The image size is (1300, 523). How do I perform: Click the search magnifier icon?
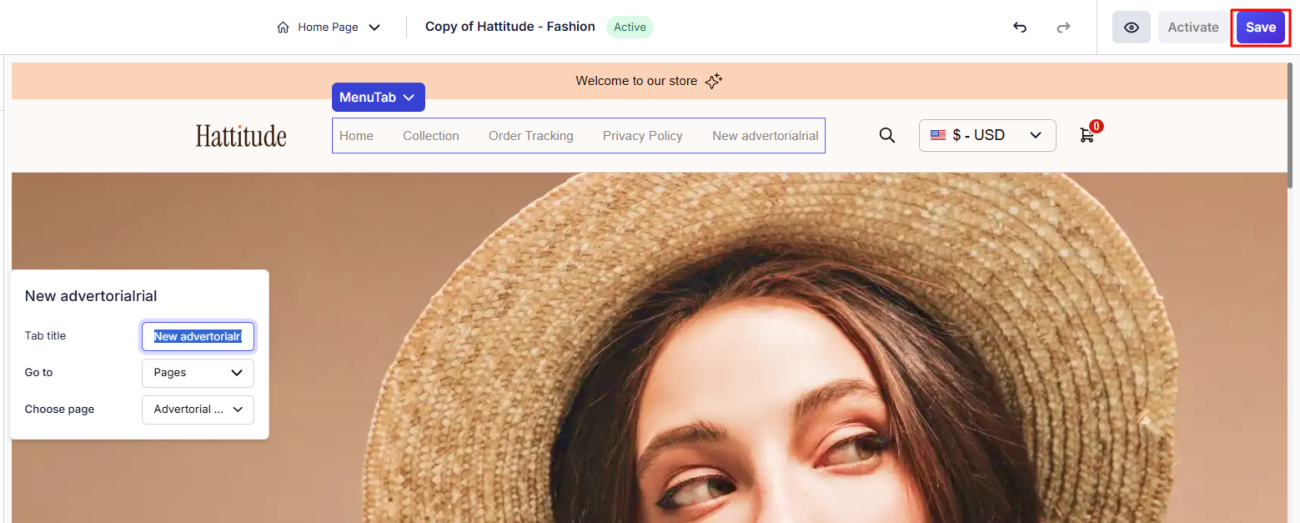pos(886,135)
